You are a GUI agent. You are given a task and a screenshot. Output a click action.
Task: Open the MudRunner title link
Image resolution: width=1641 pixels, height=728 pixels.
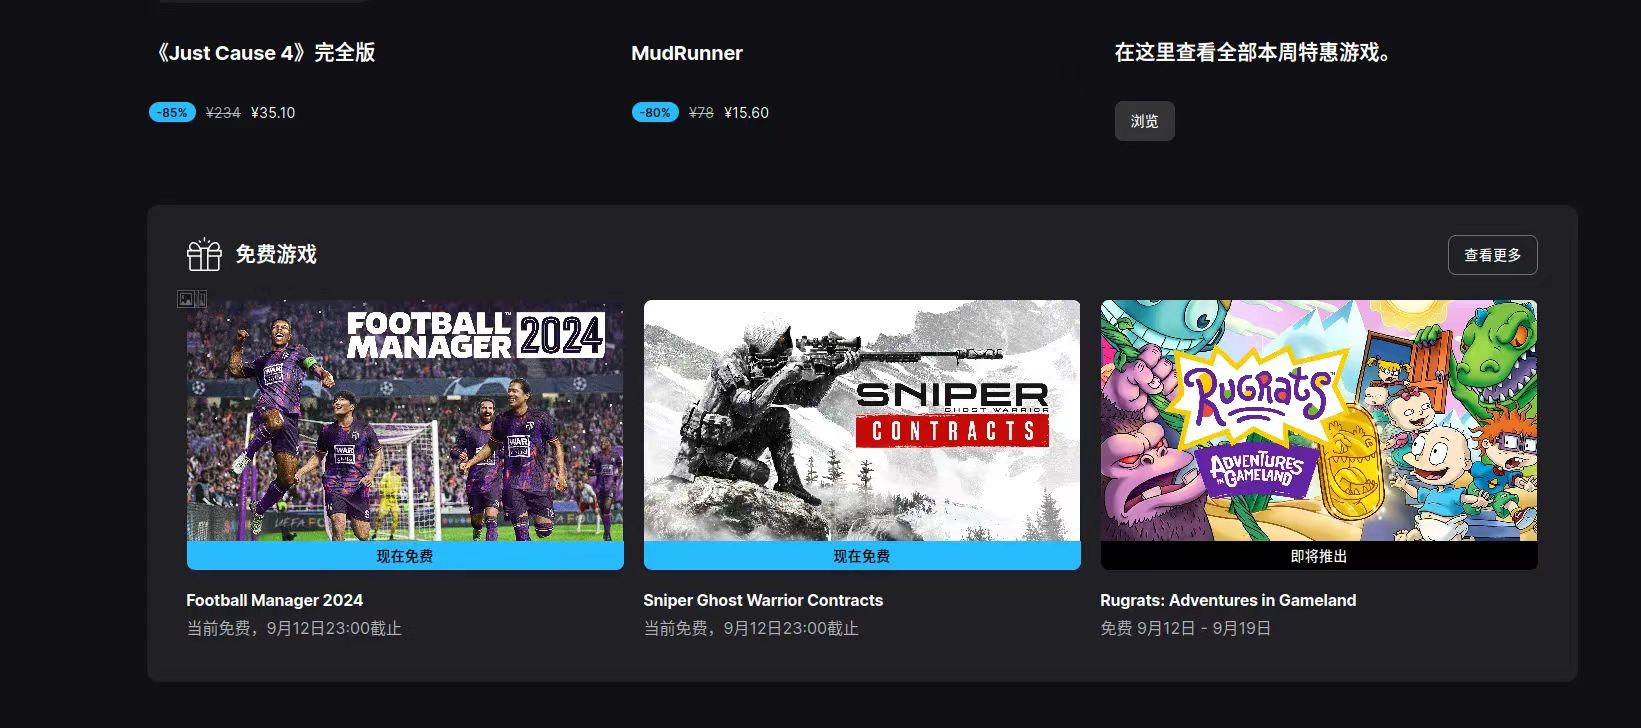(x=687, y=53)
